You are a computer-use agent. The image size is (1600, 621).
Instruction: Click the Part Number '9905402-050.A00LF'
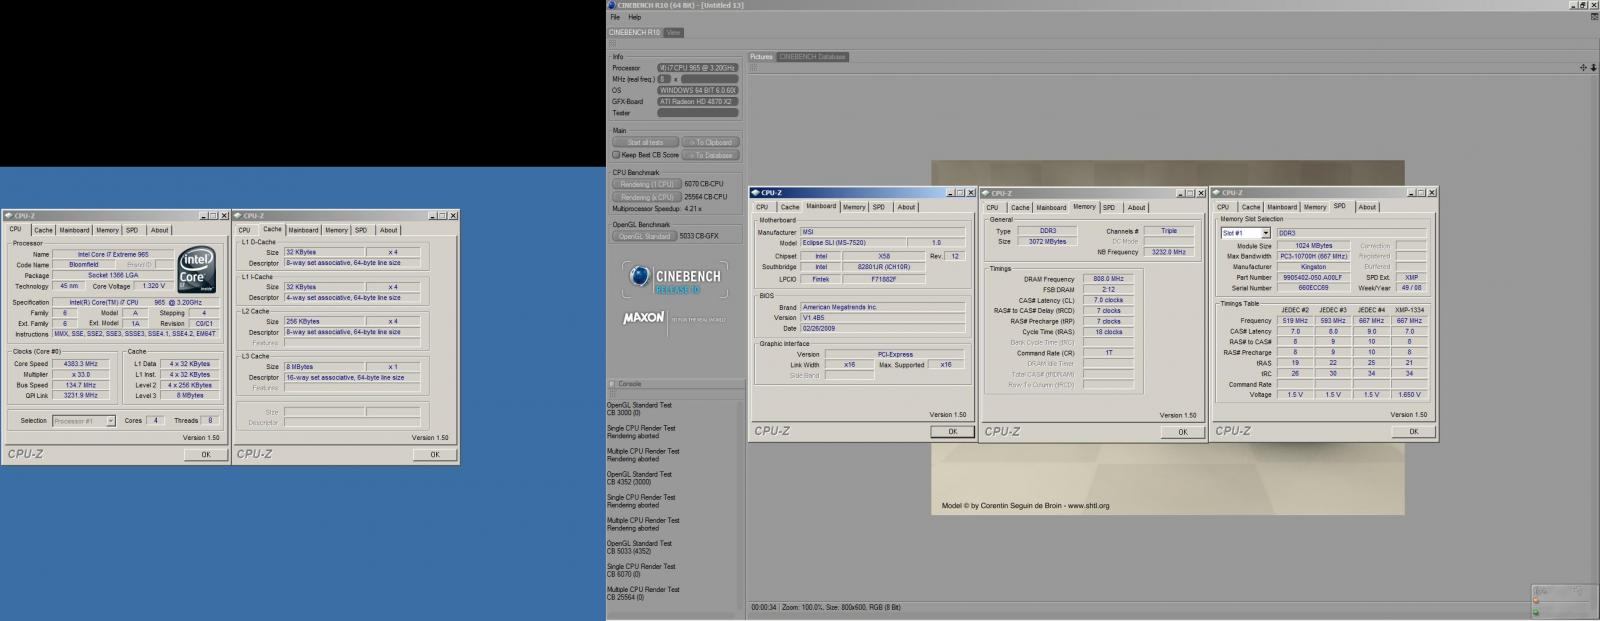click(1314, 278)
